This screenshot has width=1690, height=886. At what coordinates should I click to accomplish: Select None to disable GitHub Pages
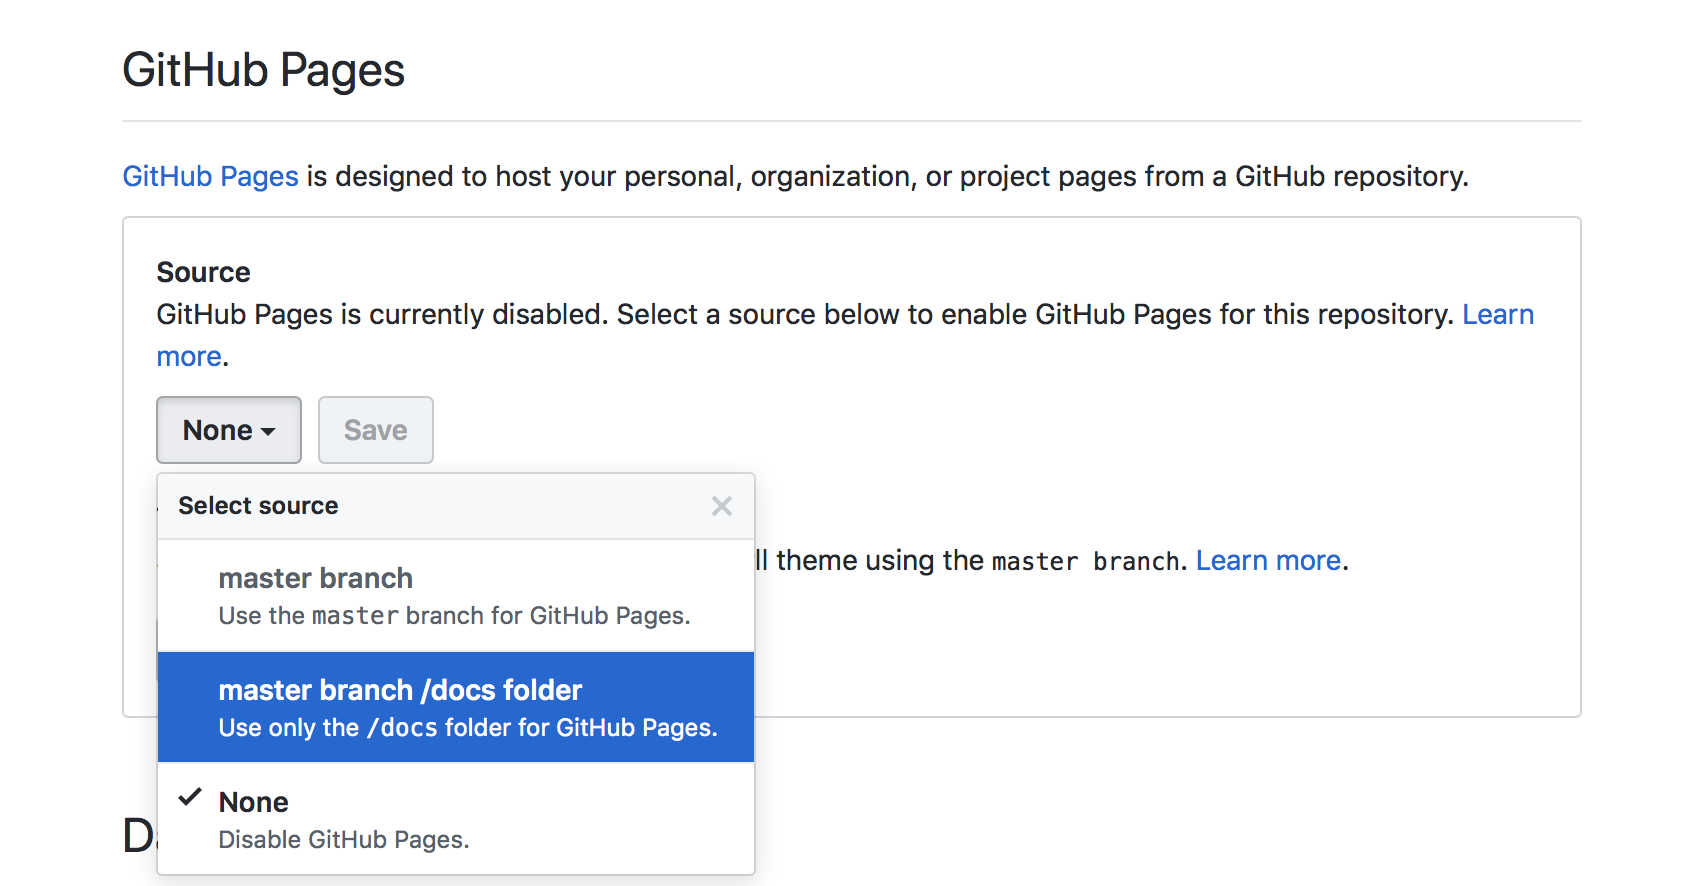(254, 802)
